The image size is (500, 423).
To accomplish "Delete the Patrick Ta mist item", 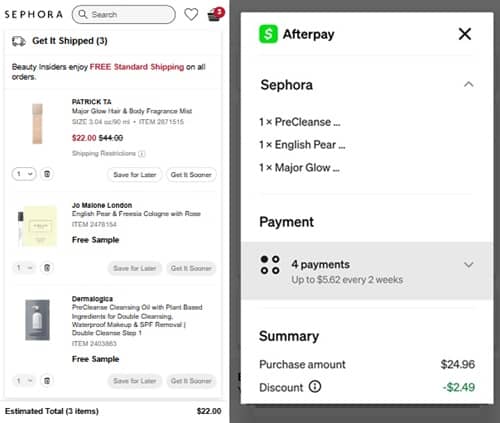I will [x=47, y=174].
